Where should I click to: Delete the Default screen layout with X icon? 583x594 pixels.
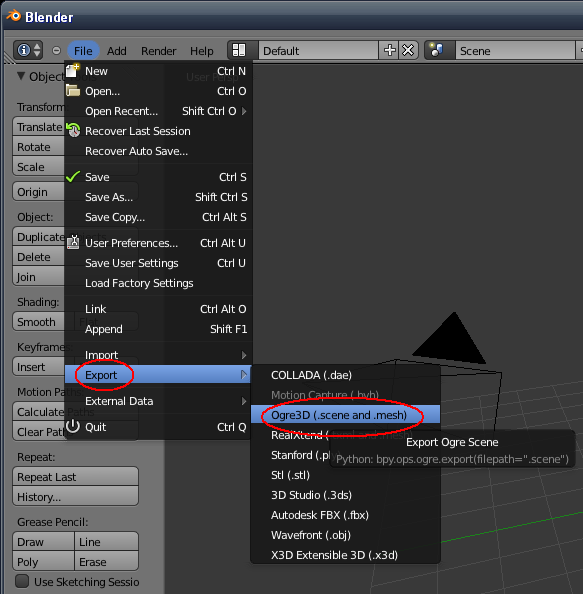pyautogui.click(x=408, y=50)
